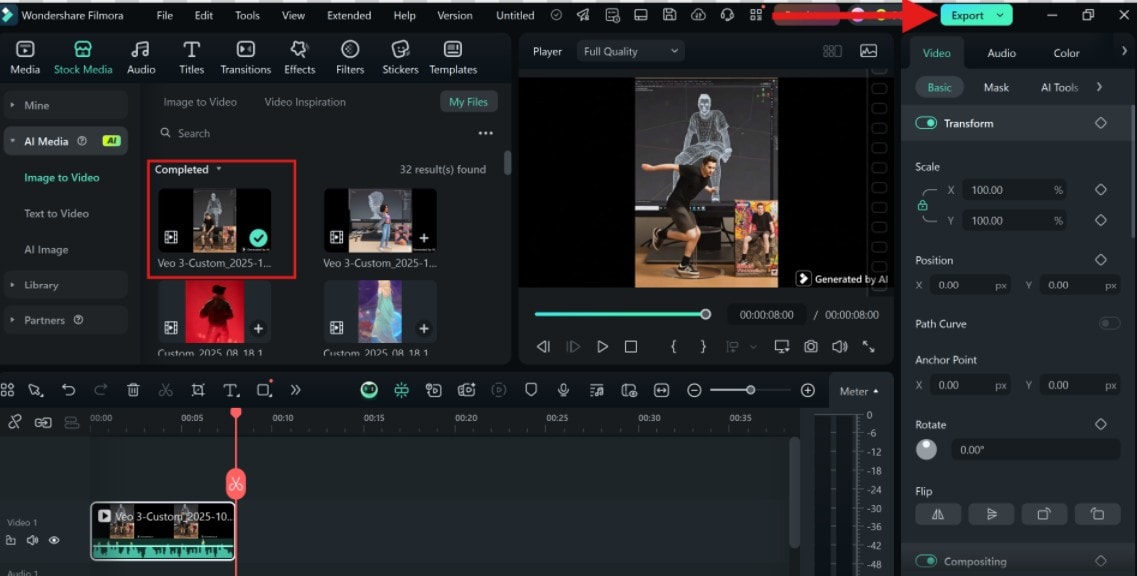Click the cloud upload icon in title bar
Image resolution: width=1137 pixels, height=576 pixels.
tap(698, 15)
